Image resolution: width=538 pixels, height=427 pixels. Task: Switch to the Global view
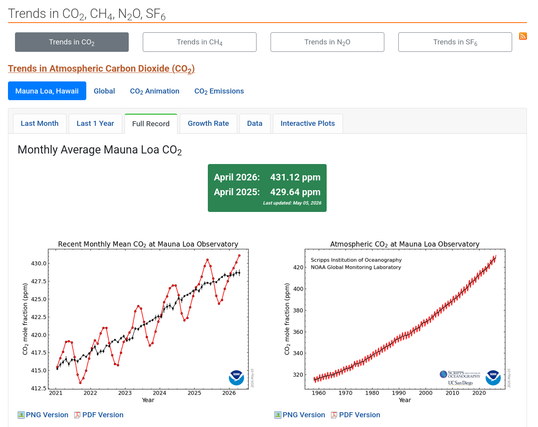coord(104,91)
